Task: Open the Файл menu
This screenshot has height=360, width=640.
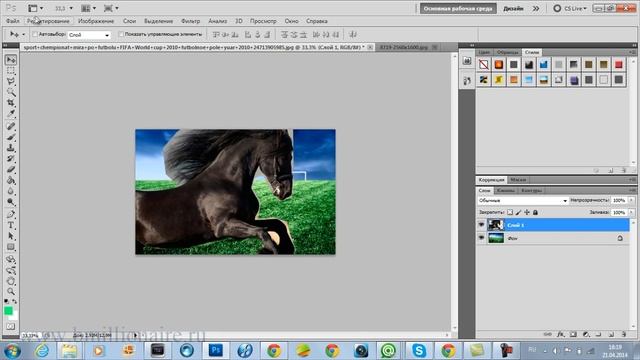Action: (13, 21)
